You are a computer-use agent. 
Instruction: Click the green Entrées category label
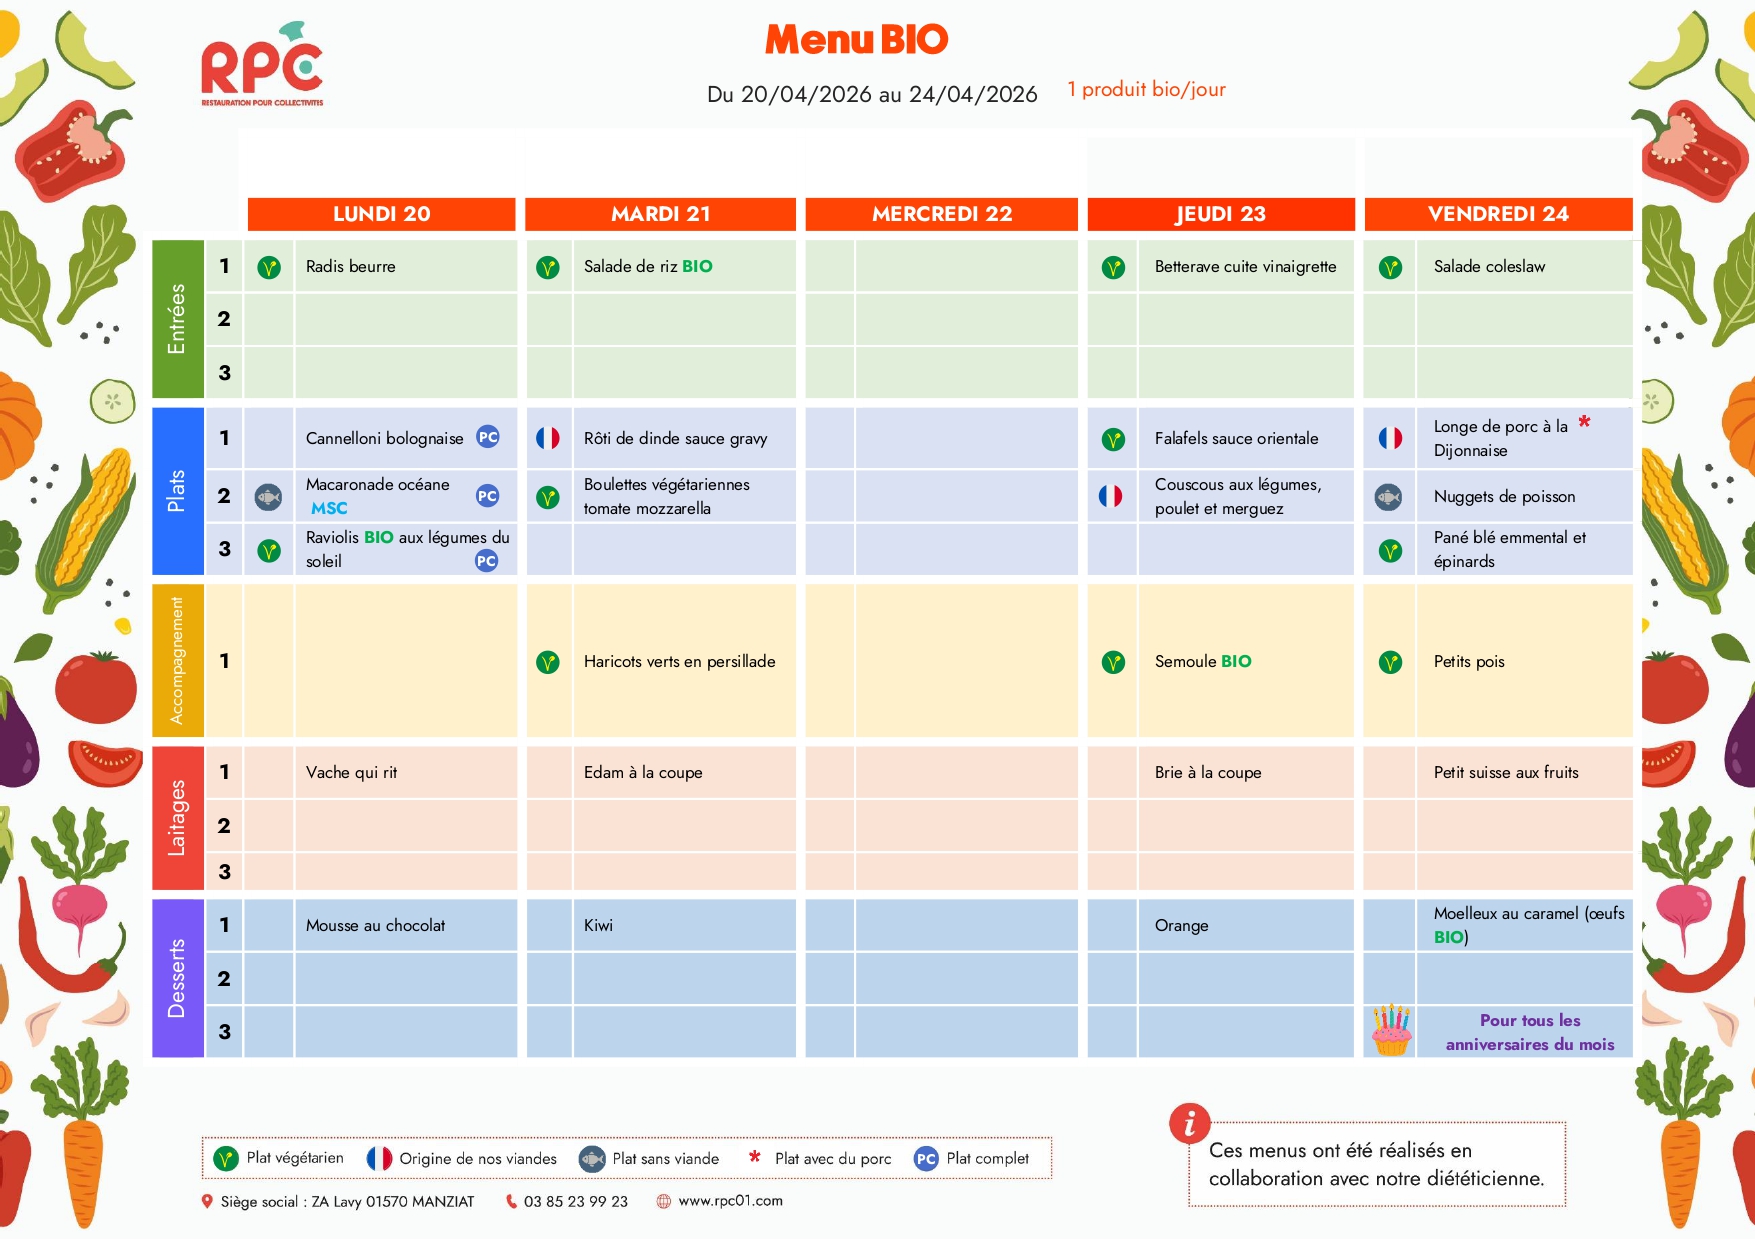click(x=178, y=319)
